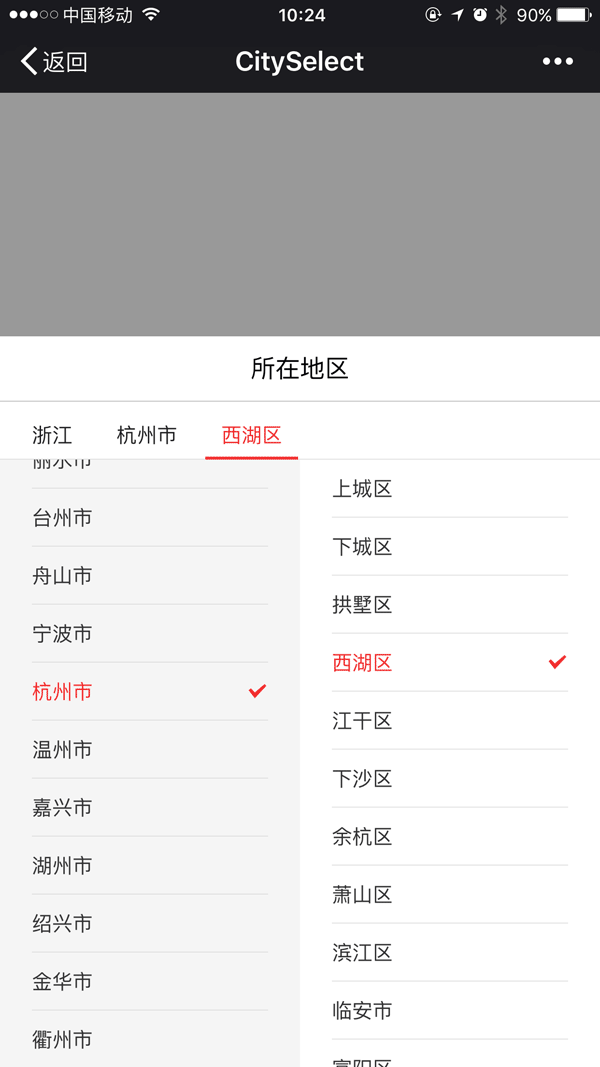
Task: Open the three-dot more menu
Action: (x=558, y=62)
